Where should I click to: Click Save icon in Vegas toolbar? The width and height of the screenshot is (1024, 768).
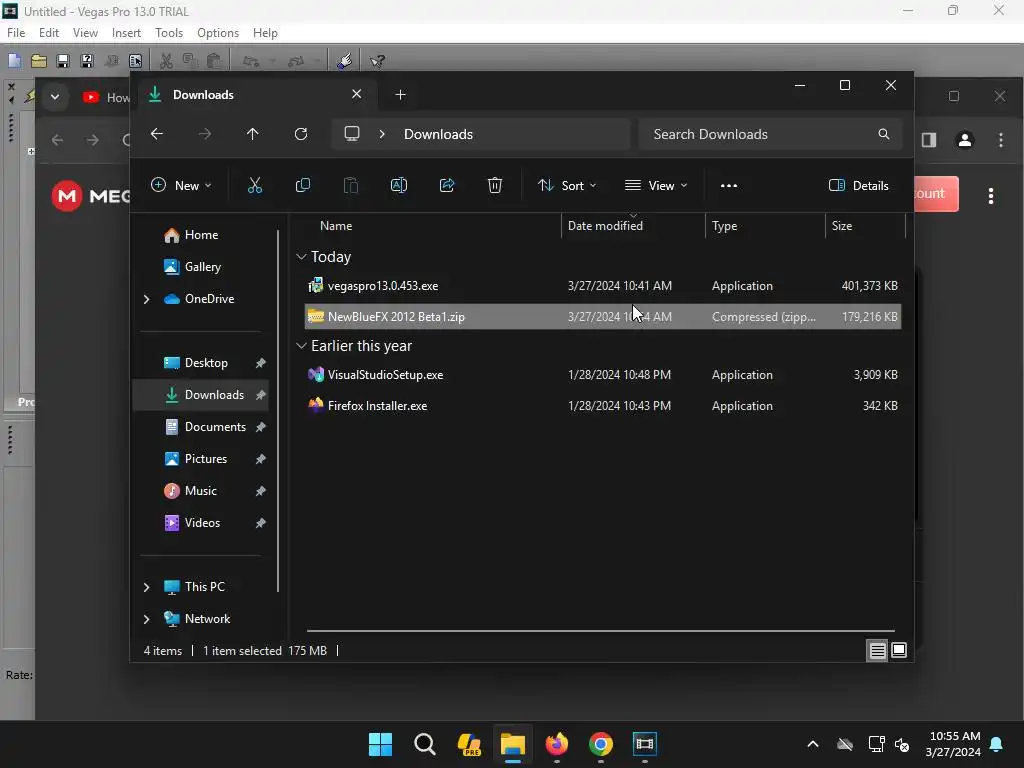(63, 61)
